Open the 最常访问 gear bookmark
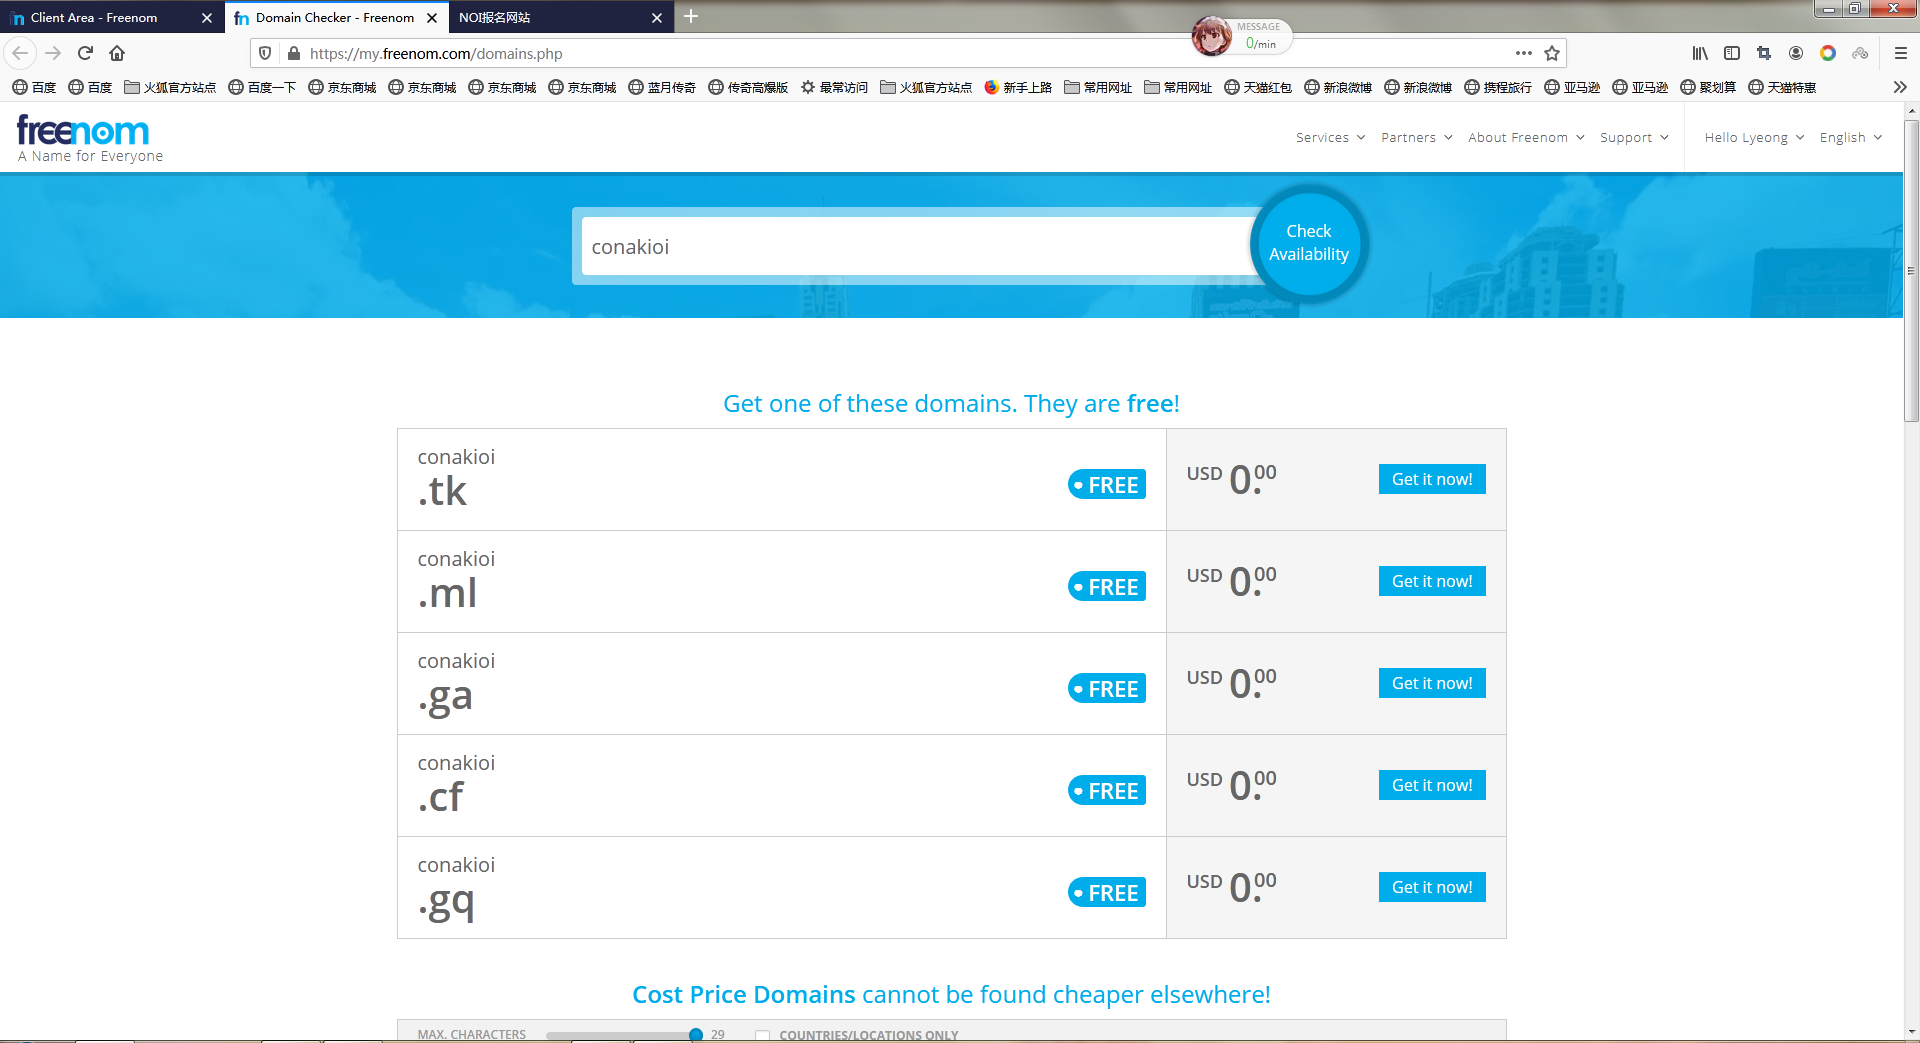The image size is (1920, 1043). [834, 87]
